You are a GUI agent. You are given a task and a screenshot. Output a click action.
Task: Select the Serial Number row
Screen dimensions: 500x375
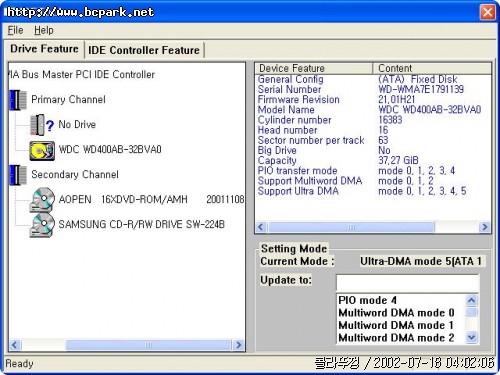(x=373, y=89)
